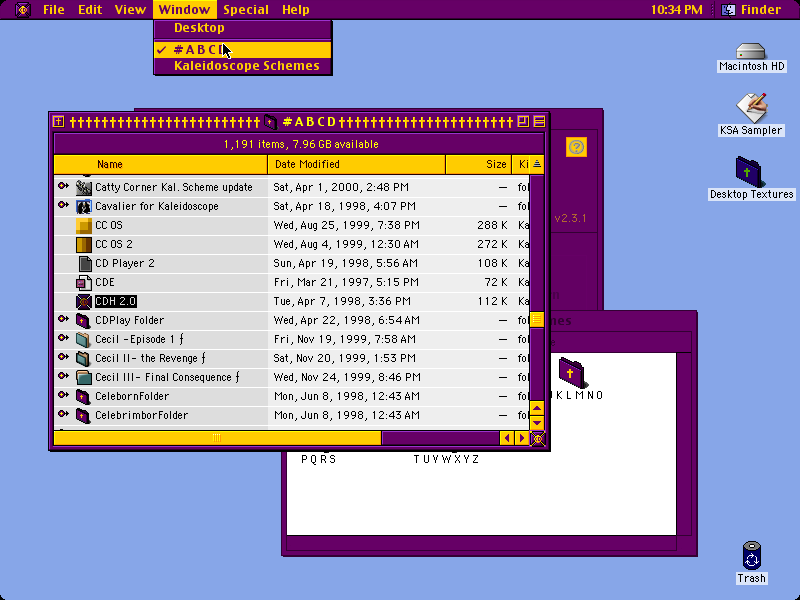Select the K L M N O folder icon
The image size is (800, 600).
571,372
